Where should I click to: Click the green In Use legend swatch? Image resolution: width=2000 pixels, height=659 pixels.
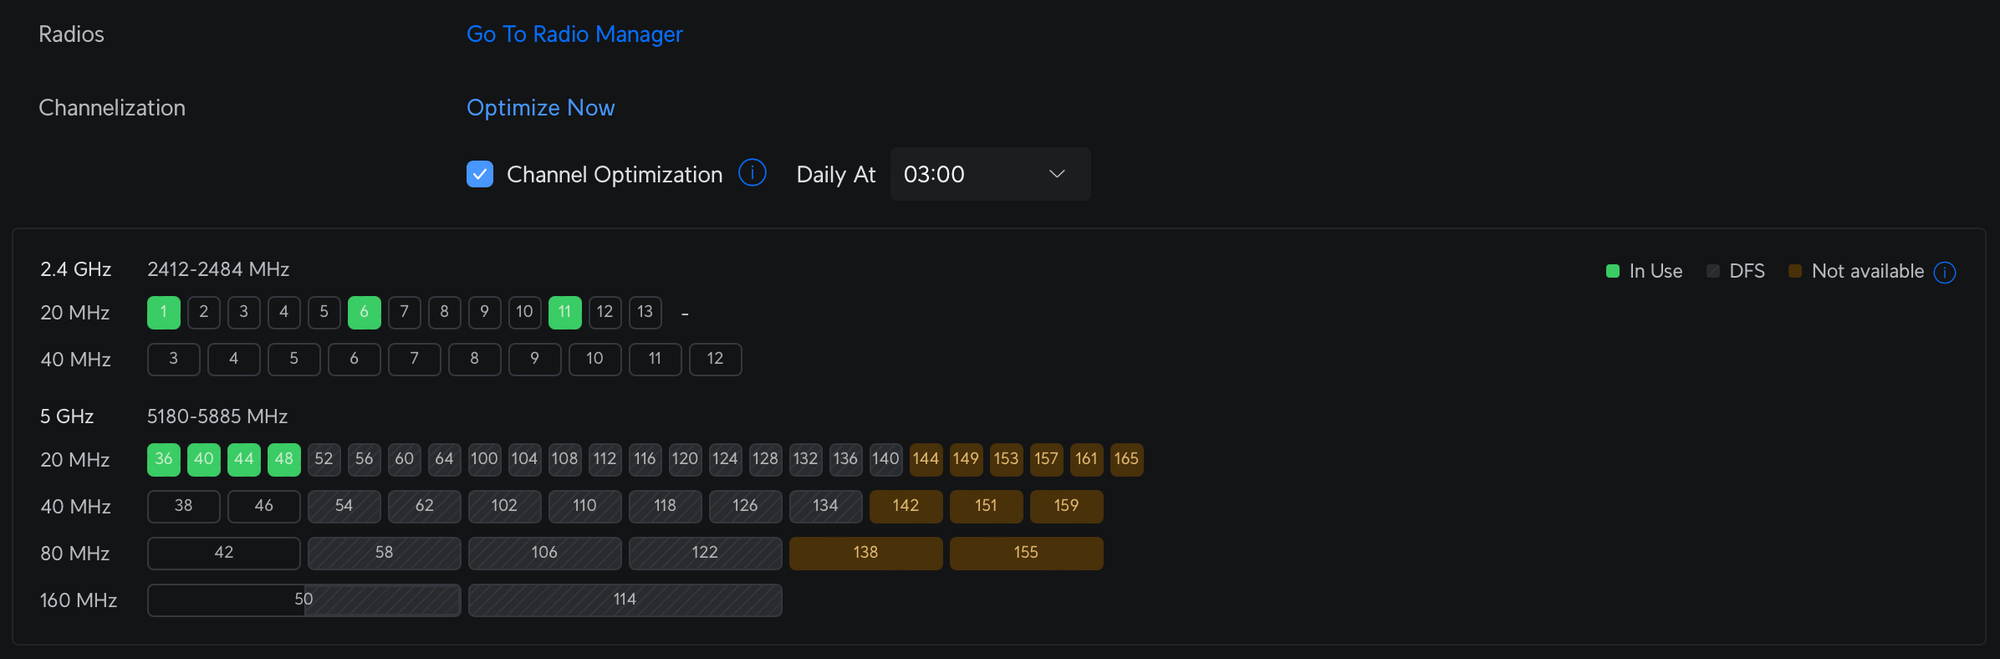[x=1612, y=271]
